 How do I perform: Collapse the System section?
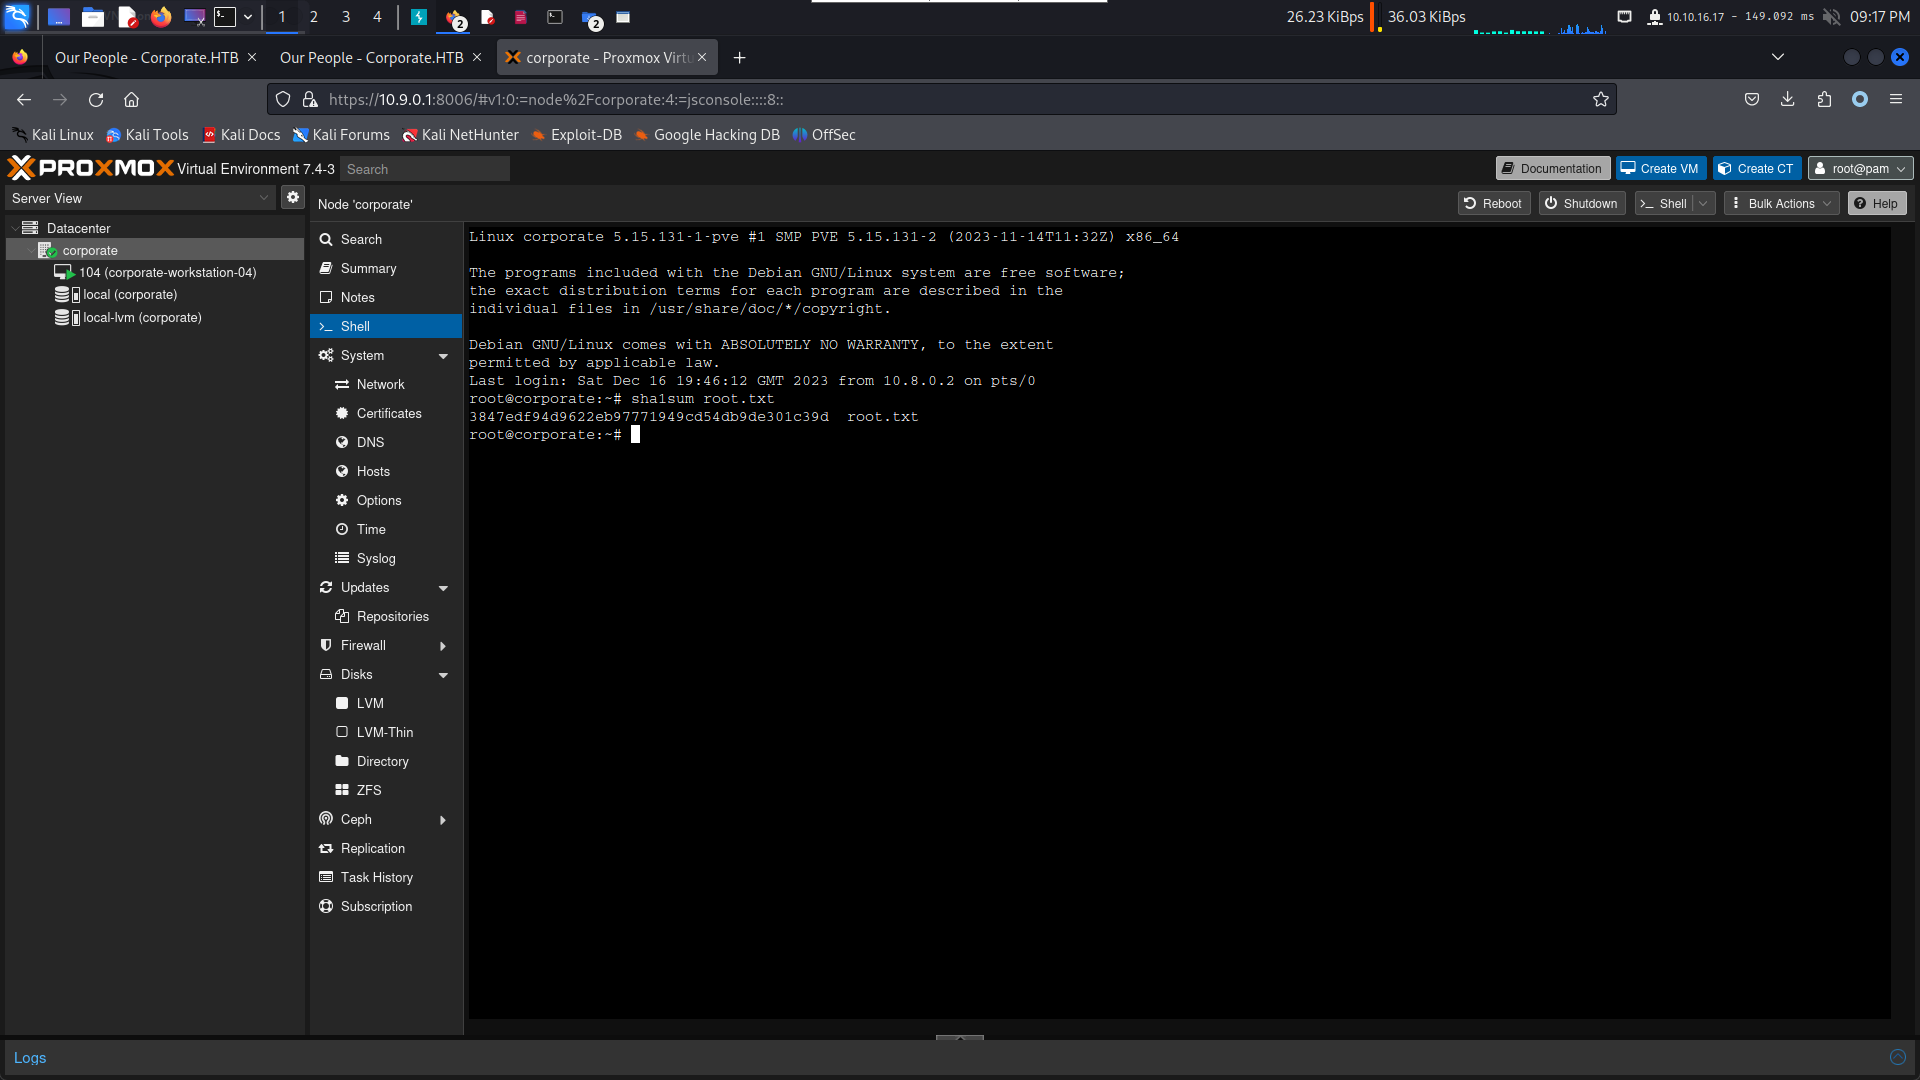click(443, 355)
